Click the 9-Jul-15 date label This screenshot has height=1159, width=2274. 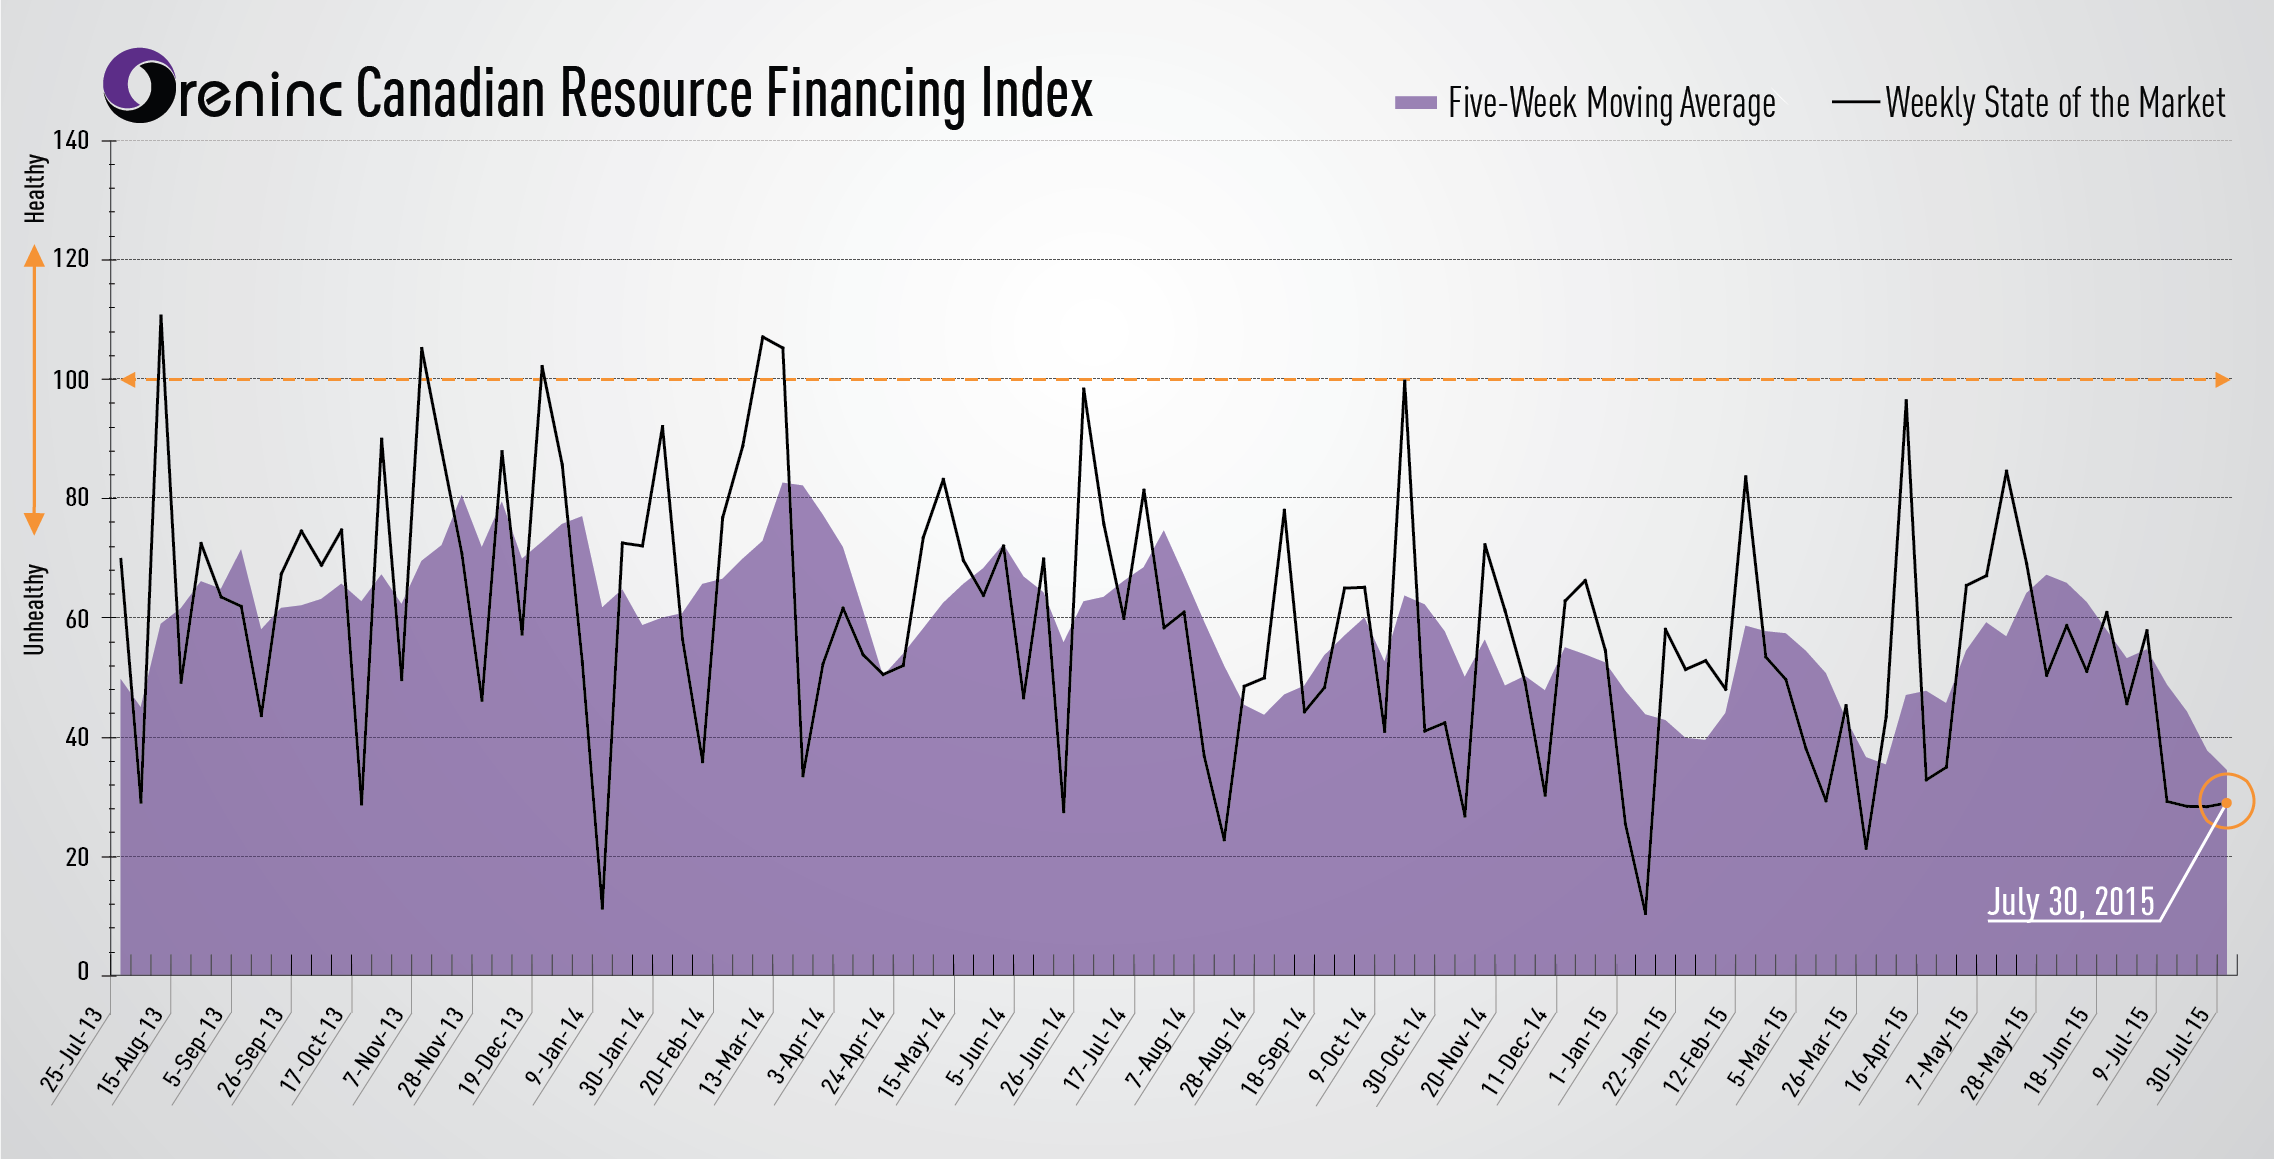pos(2122,1044)
